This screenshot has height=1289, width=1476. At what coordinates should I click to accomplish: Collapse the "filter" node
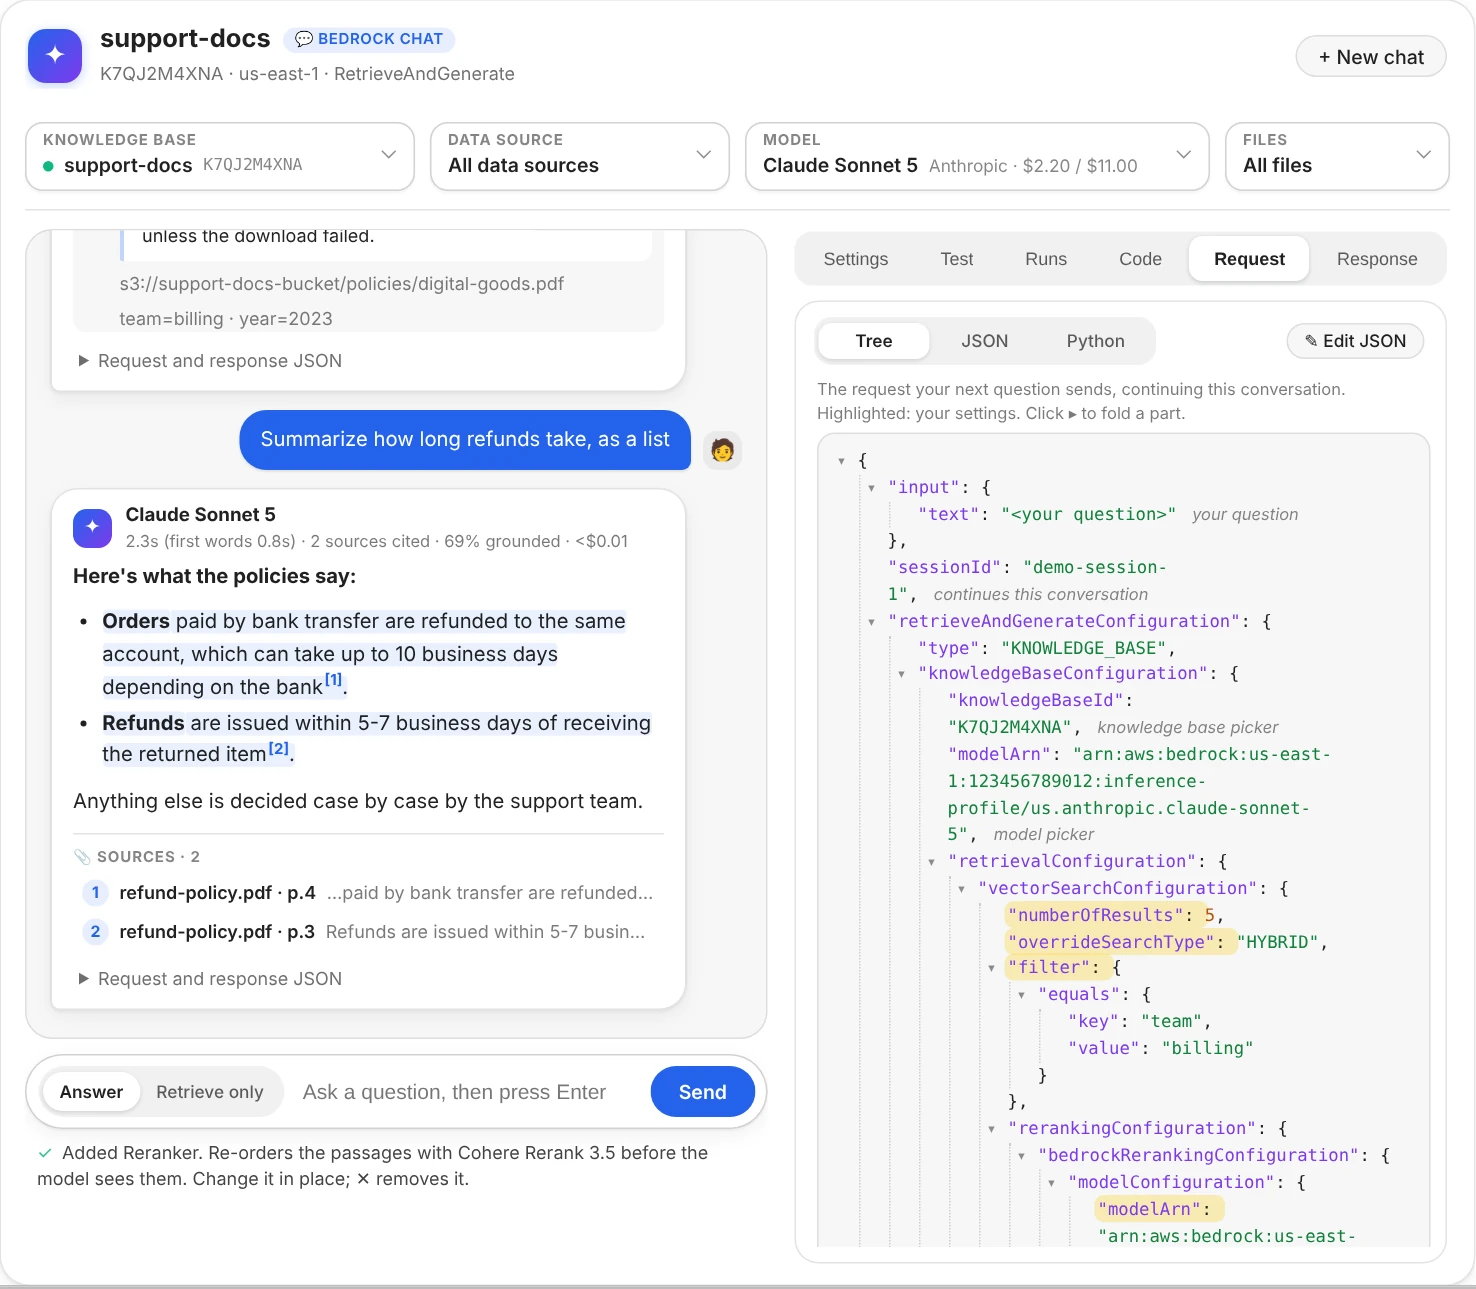click(x=991, y=968)
